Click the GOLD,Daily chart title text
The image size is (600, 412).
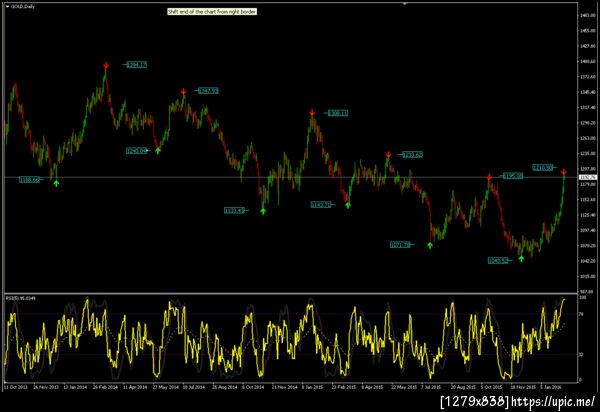23,7
